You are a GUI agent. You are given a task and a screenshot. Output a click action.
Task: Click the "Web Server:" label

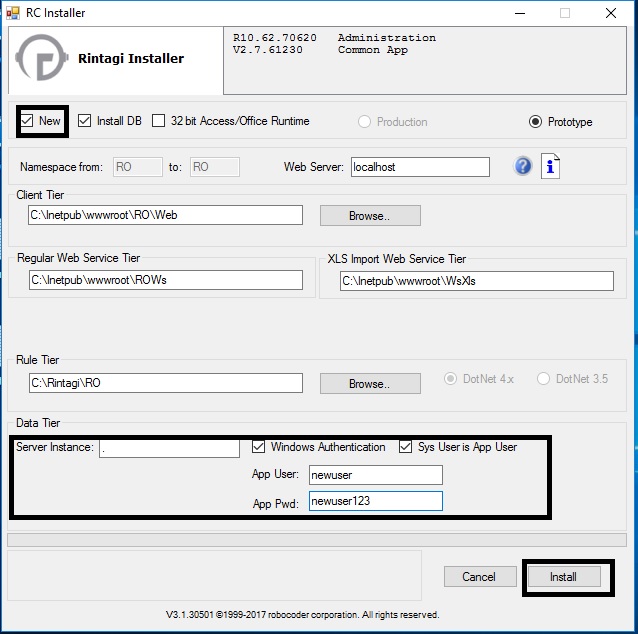(314, 167)
